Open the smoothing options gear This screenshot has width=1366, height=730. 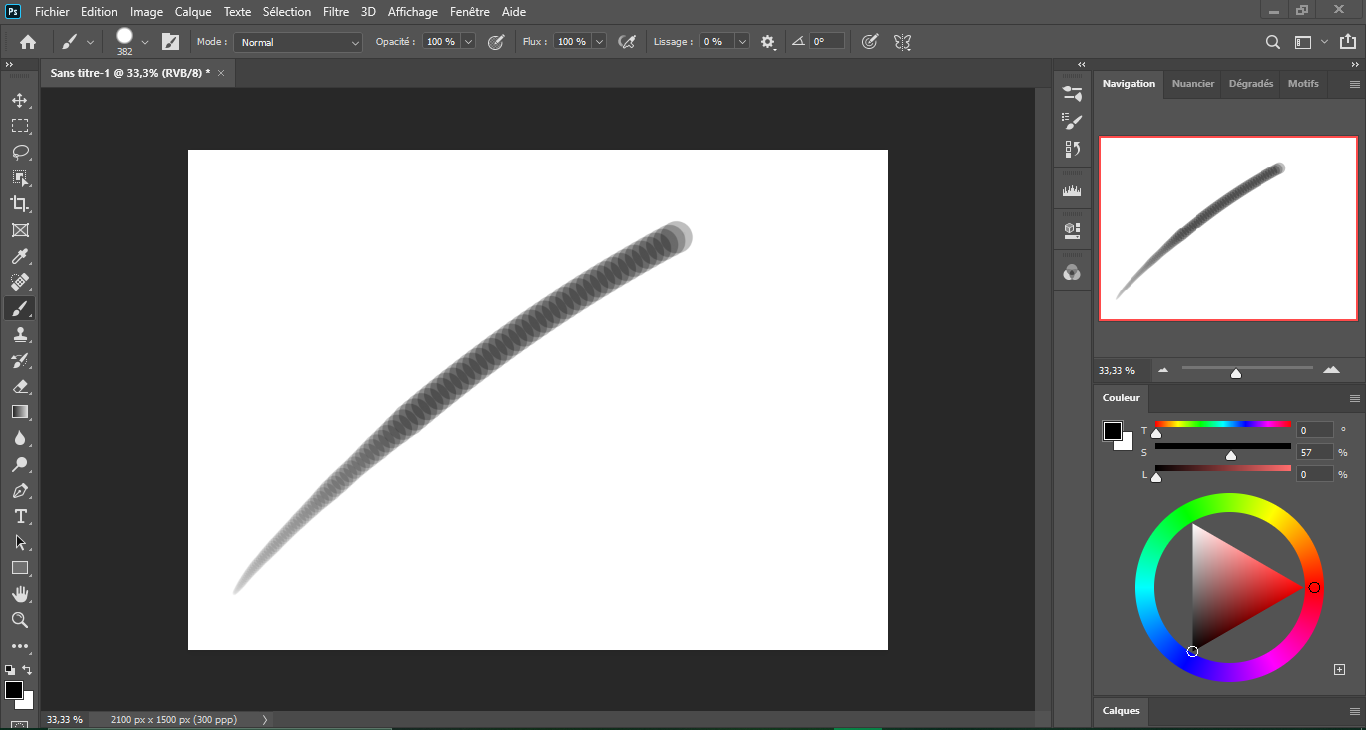(x=768, y=42)
